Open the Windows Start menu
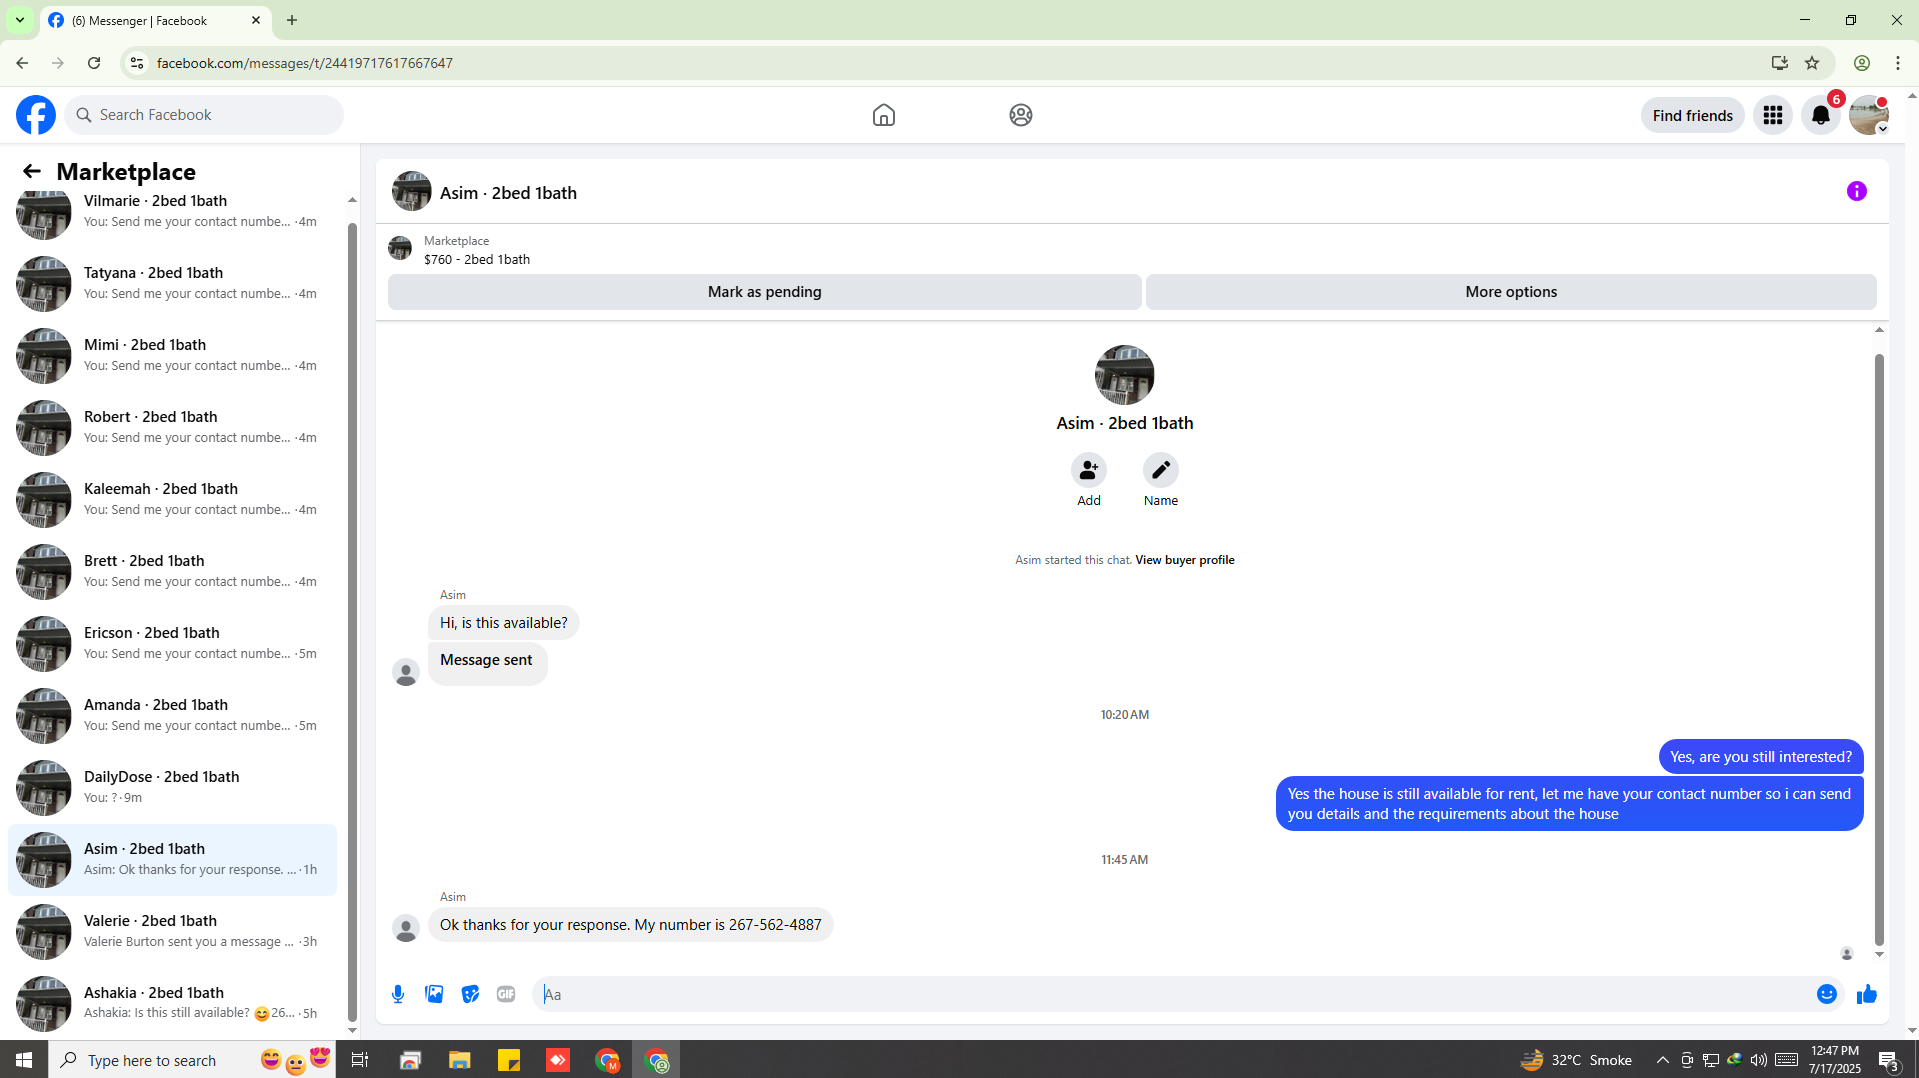Viewport: 1919px width, 1078px height. [24, 1060]
